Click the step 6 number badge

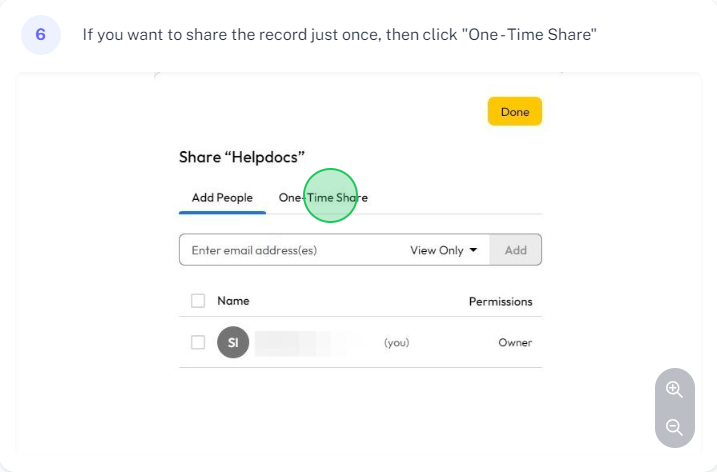point(41,35)
